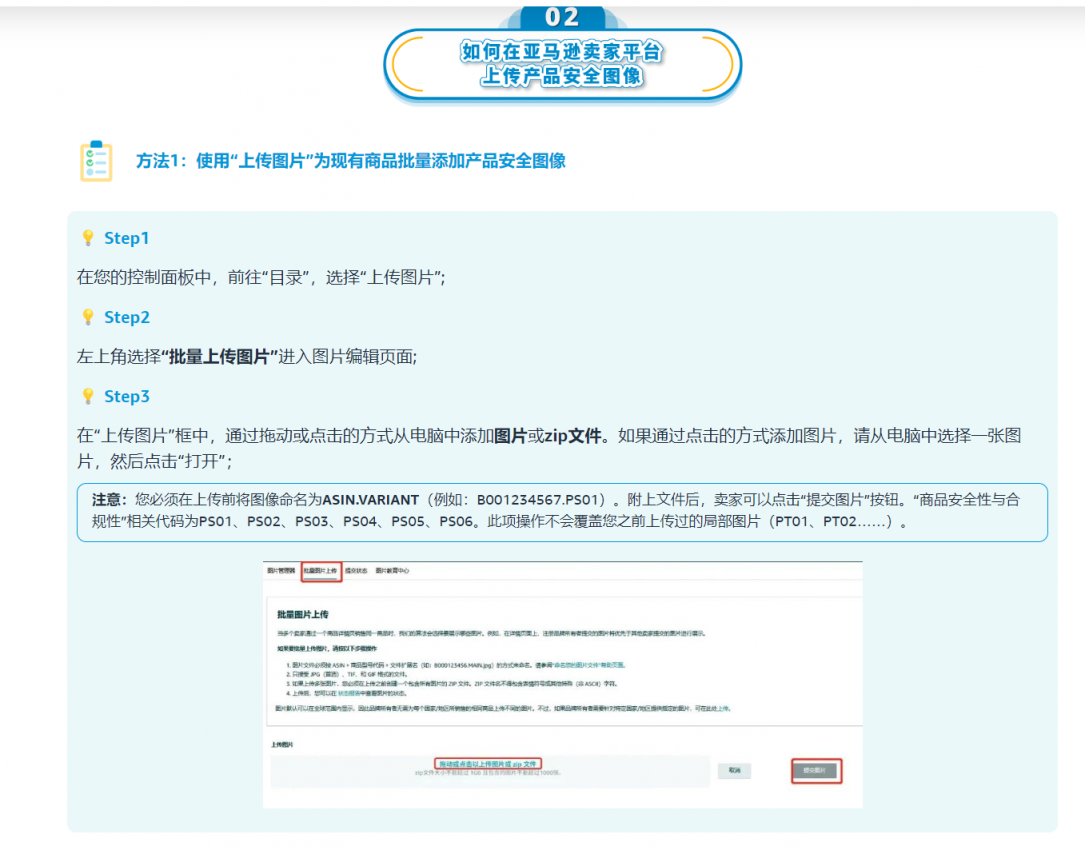Go to the 图片教育中心 tab
This screenshot has width=1085, height=850.
tap(392, 571)
